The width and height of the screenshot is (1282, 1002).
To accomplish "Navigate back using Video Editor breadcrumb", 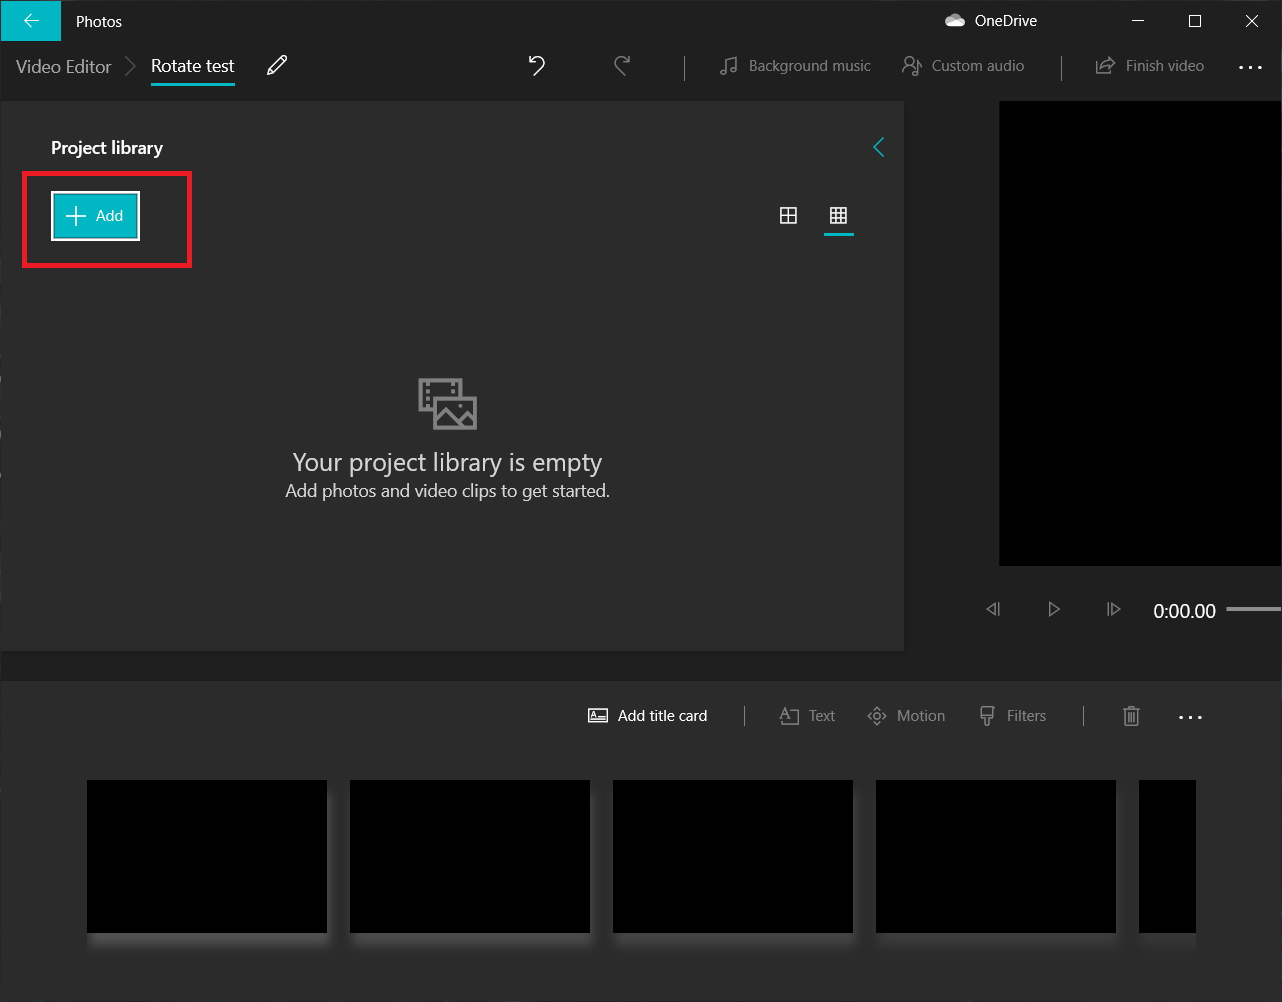I will pos(62,66).
